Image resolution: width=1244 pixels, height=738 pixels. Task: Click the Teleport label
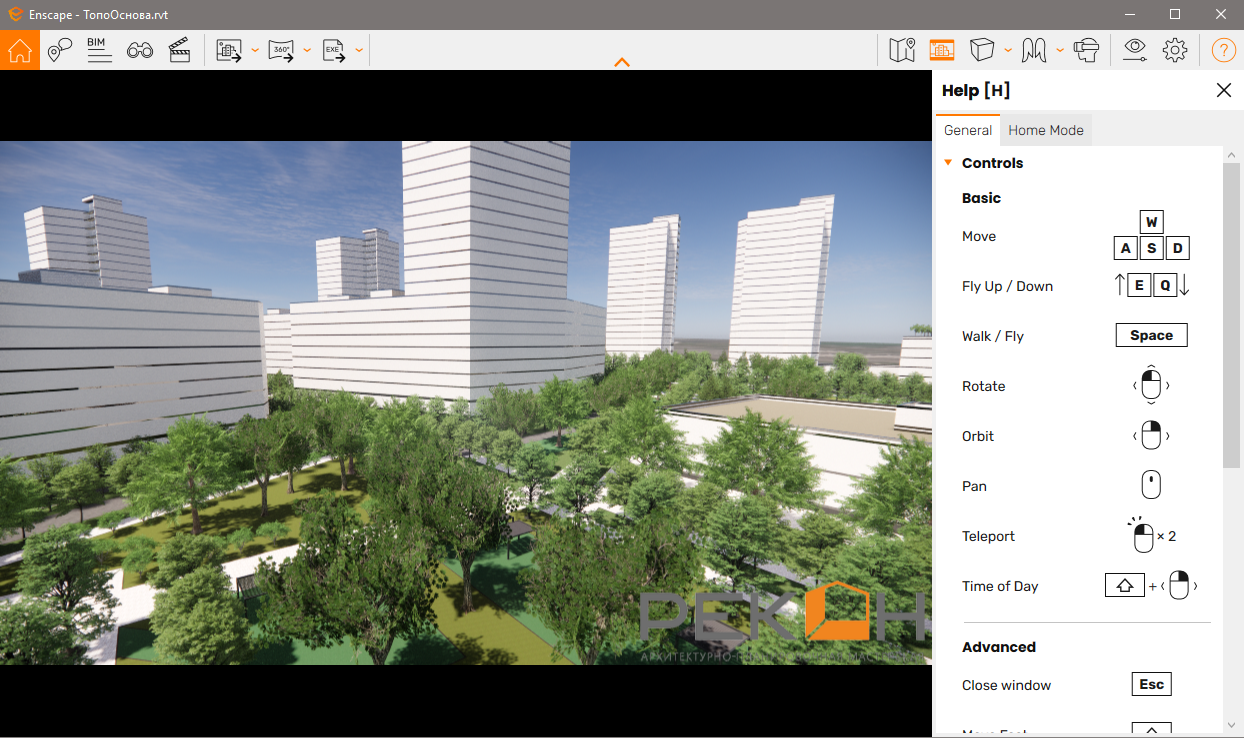point(988,536)
